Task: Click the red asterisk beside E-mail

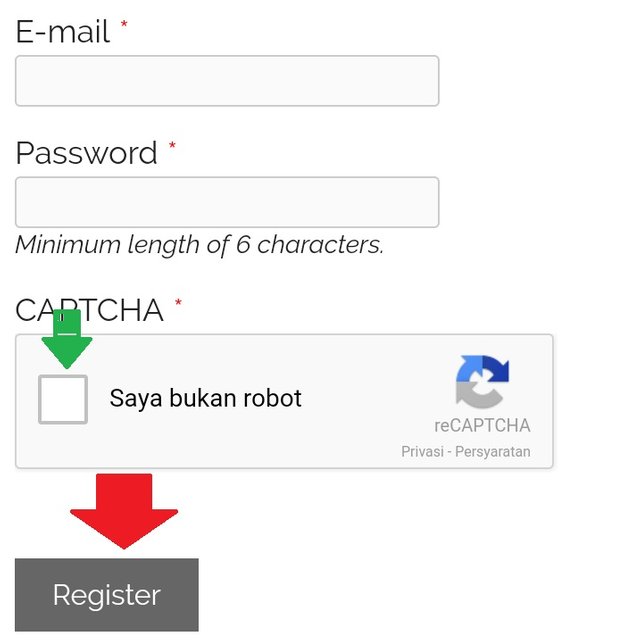Action: click(124, 26)
